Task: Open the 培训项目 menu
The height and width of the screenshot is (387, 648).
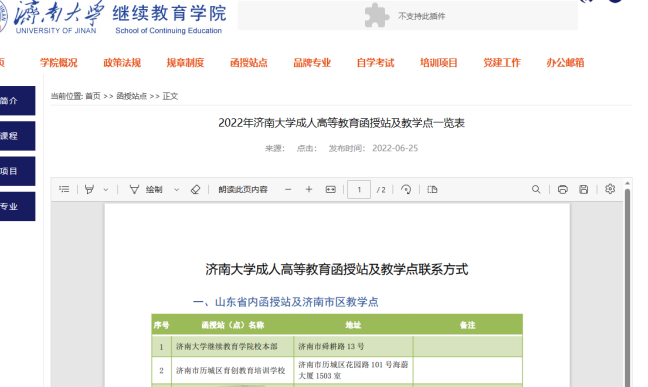Action: pyautogui.click(x=438, y=63)
